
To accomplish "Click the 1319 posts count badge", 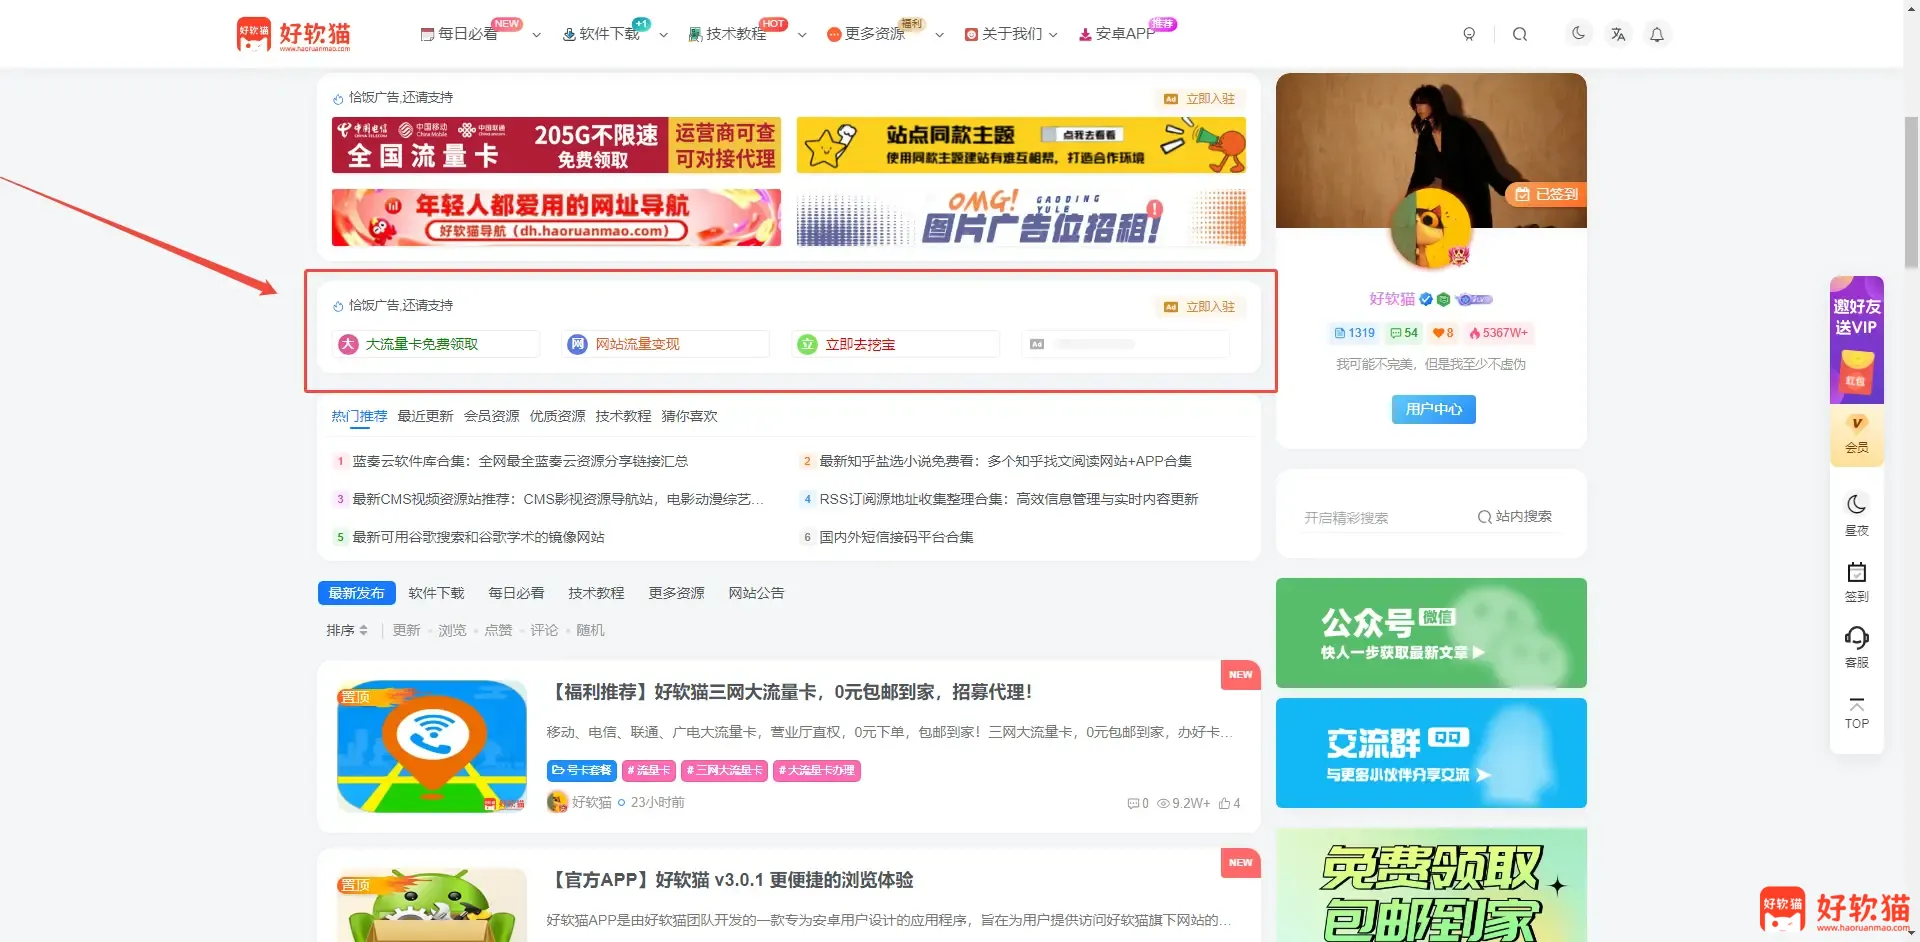I will coord(1354,333).
